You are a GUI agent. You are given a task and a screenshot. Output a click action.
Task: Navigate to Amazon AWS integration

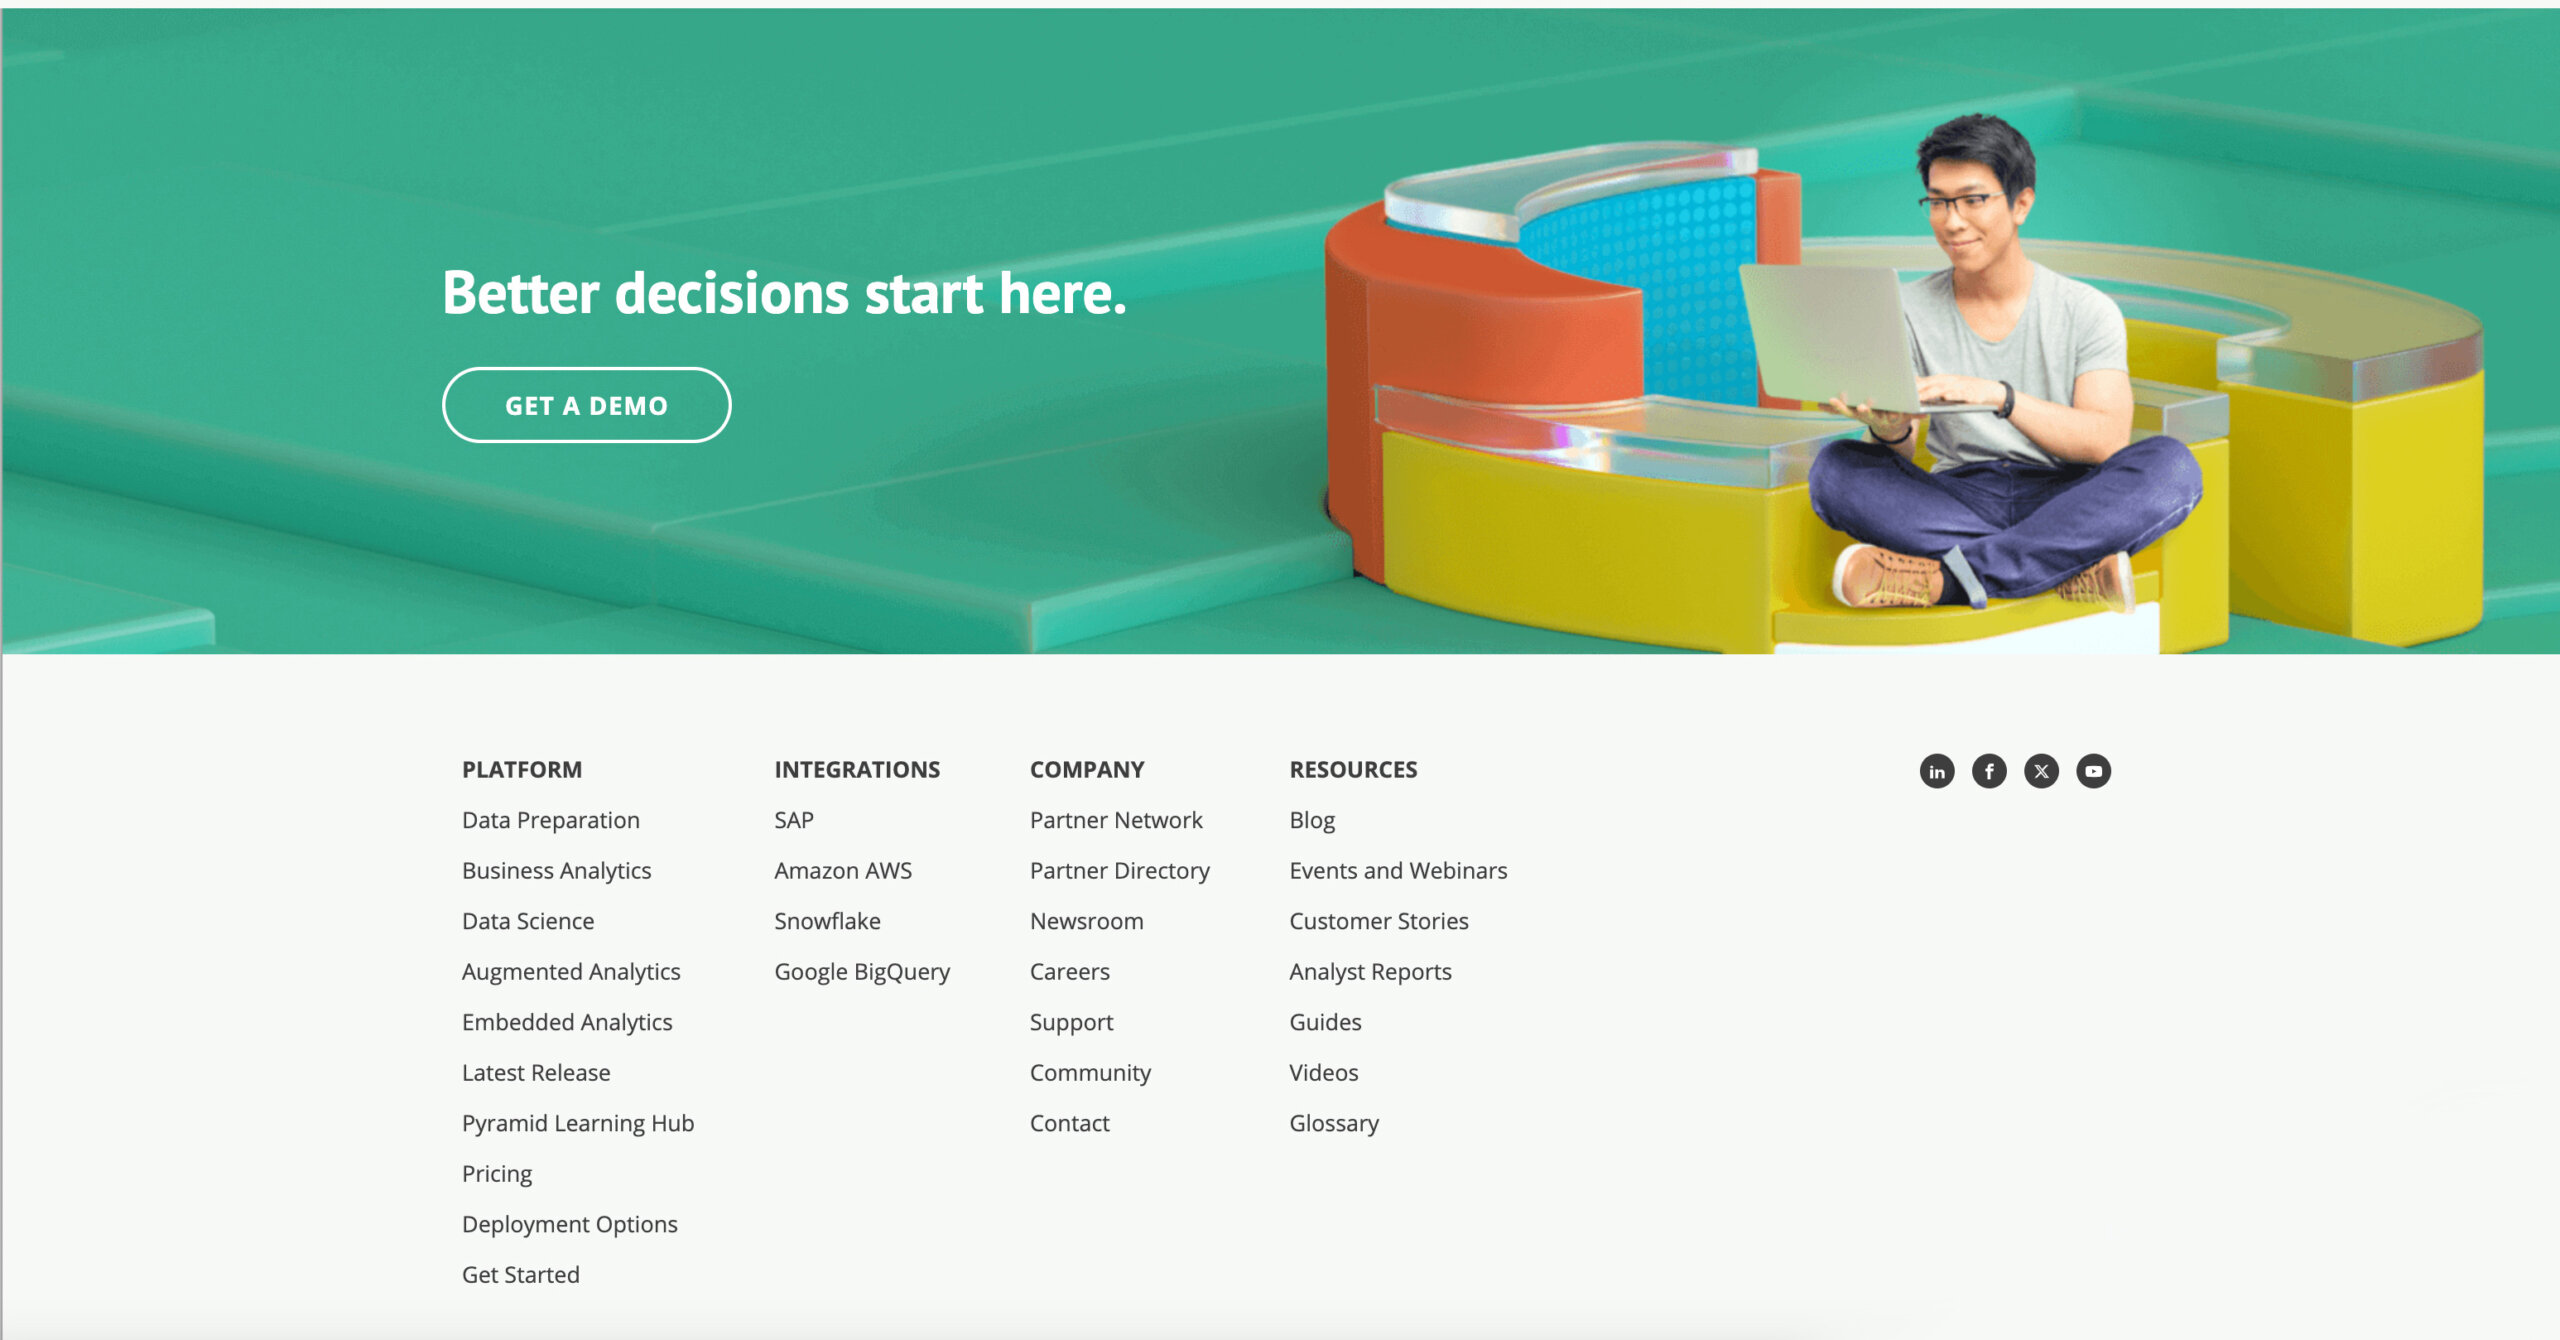tap(843, 869)
